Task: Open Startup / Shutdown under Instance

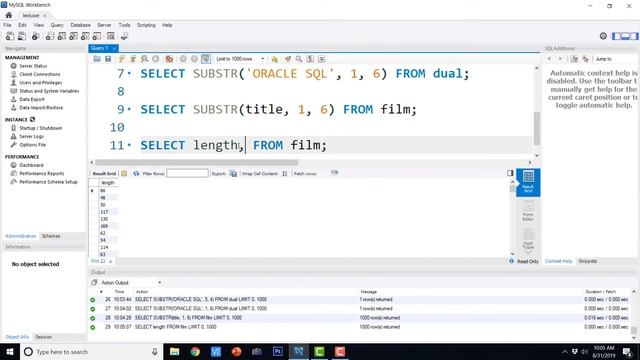Action: coord(40,128)
